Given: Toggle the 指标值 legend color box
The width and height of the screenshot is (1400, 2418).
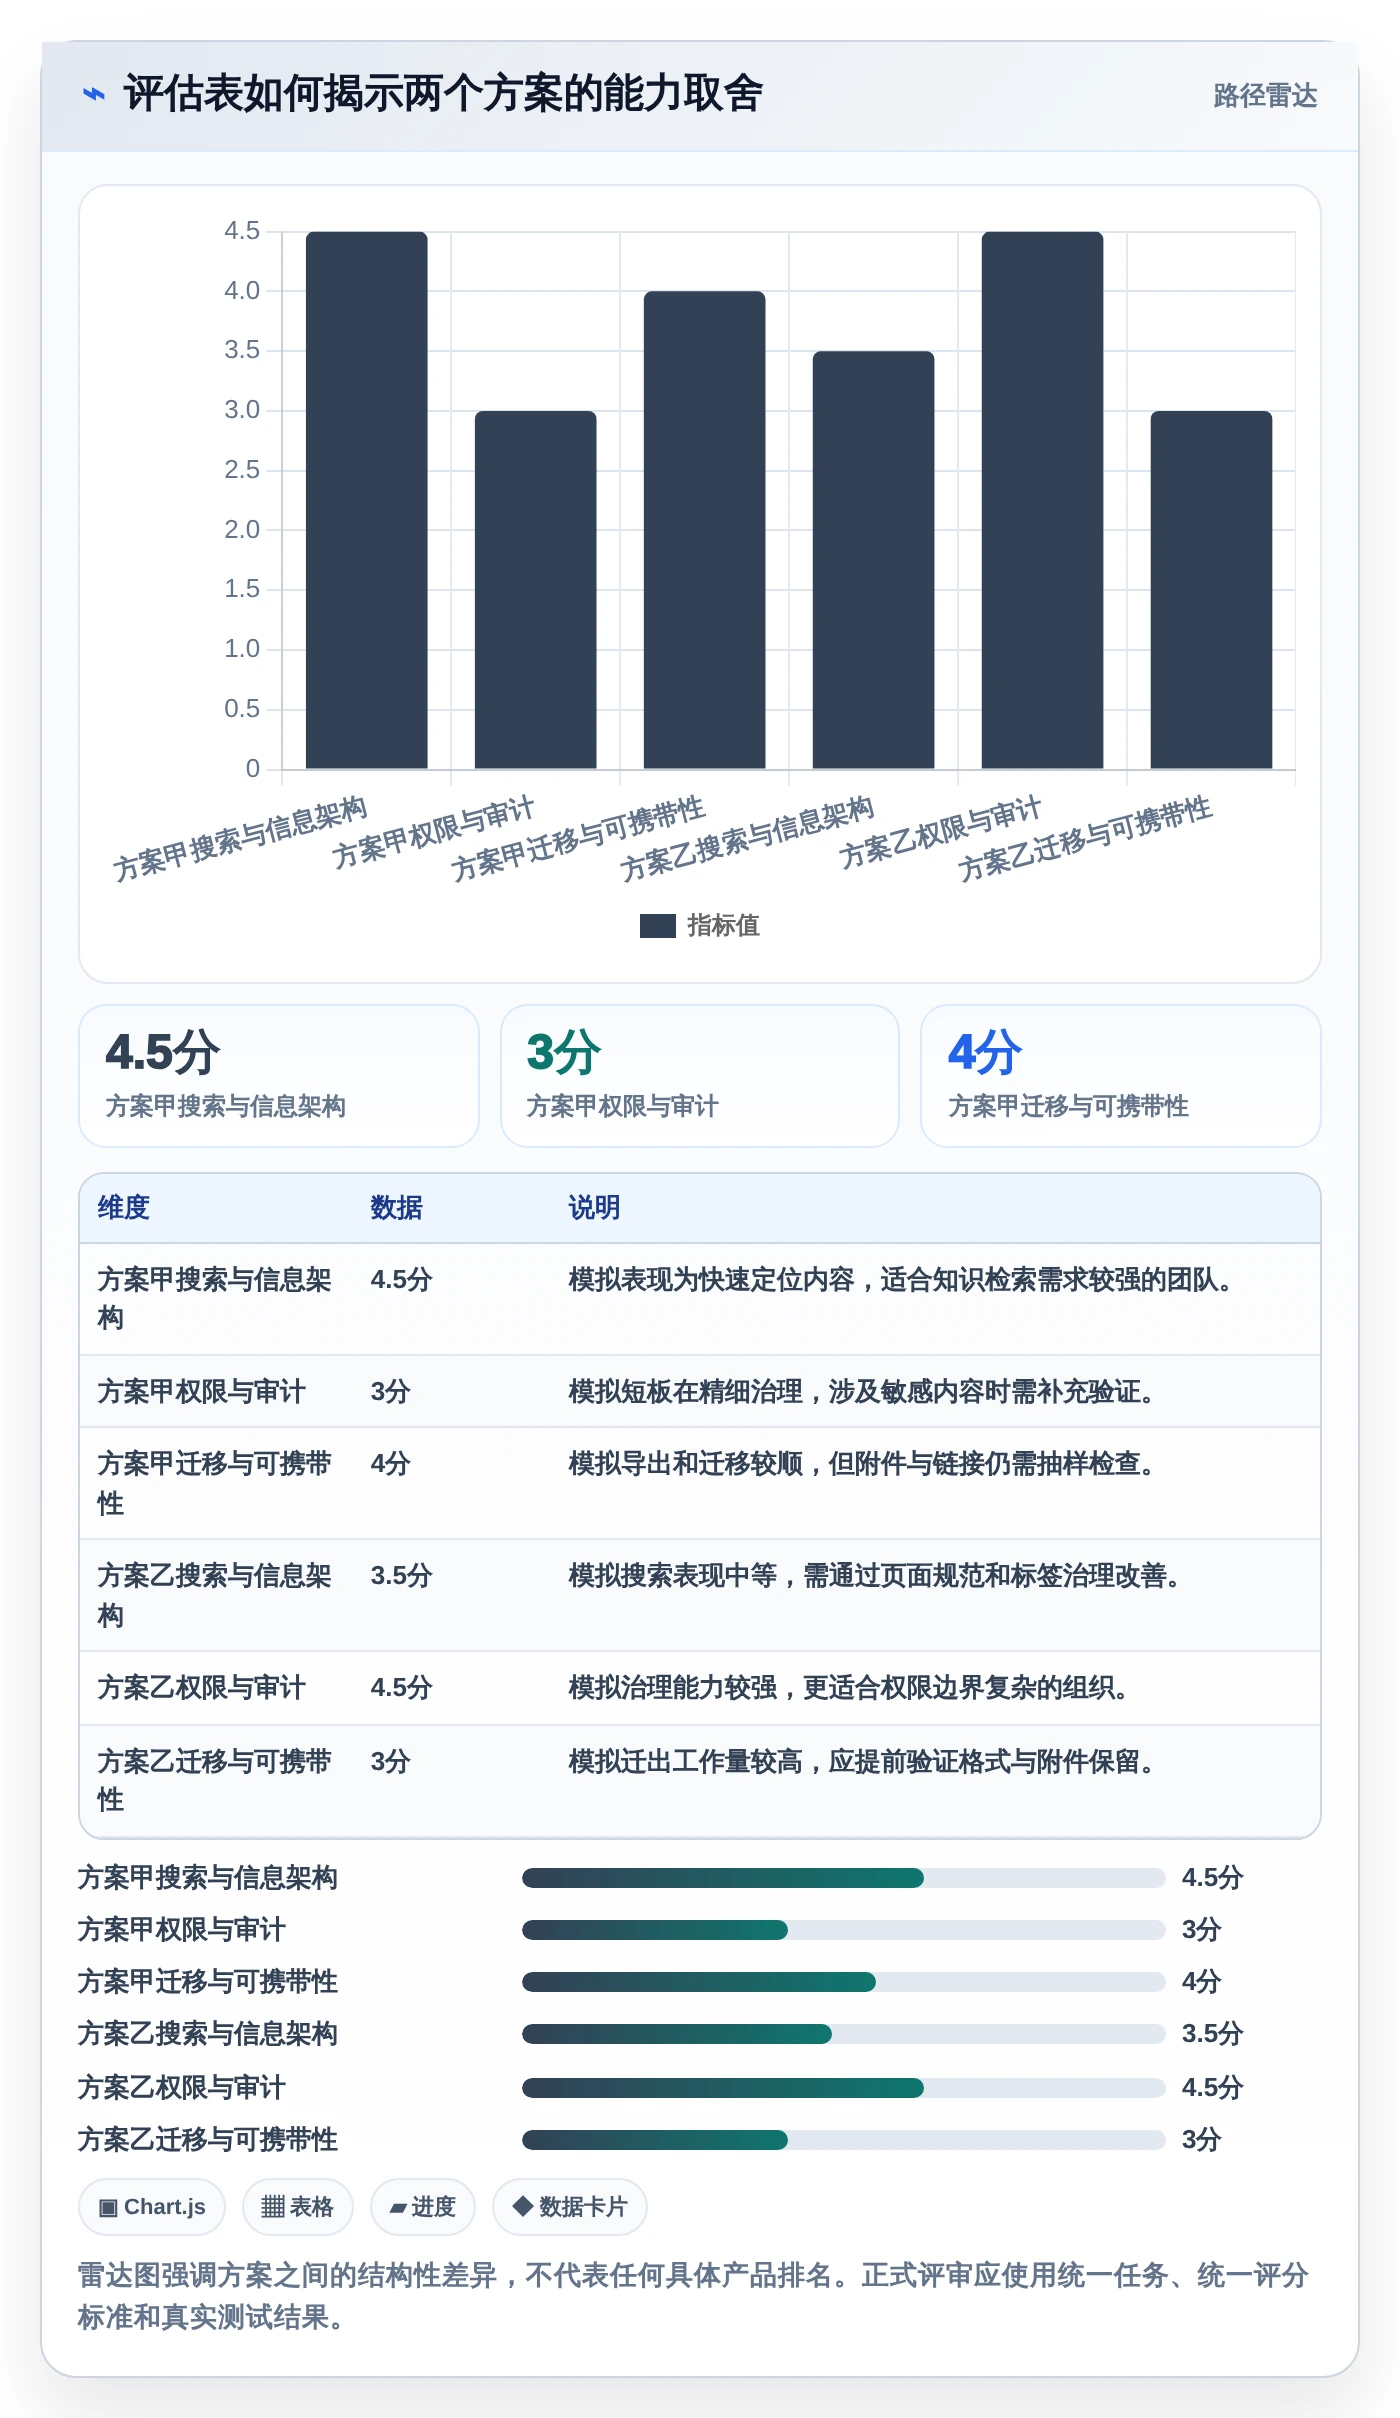Looking at the screenshot, I should click(x=657, y=926).
